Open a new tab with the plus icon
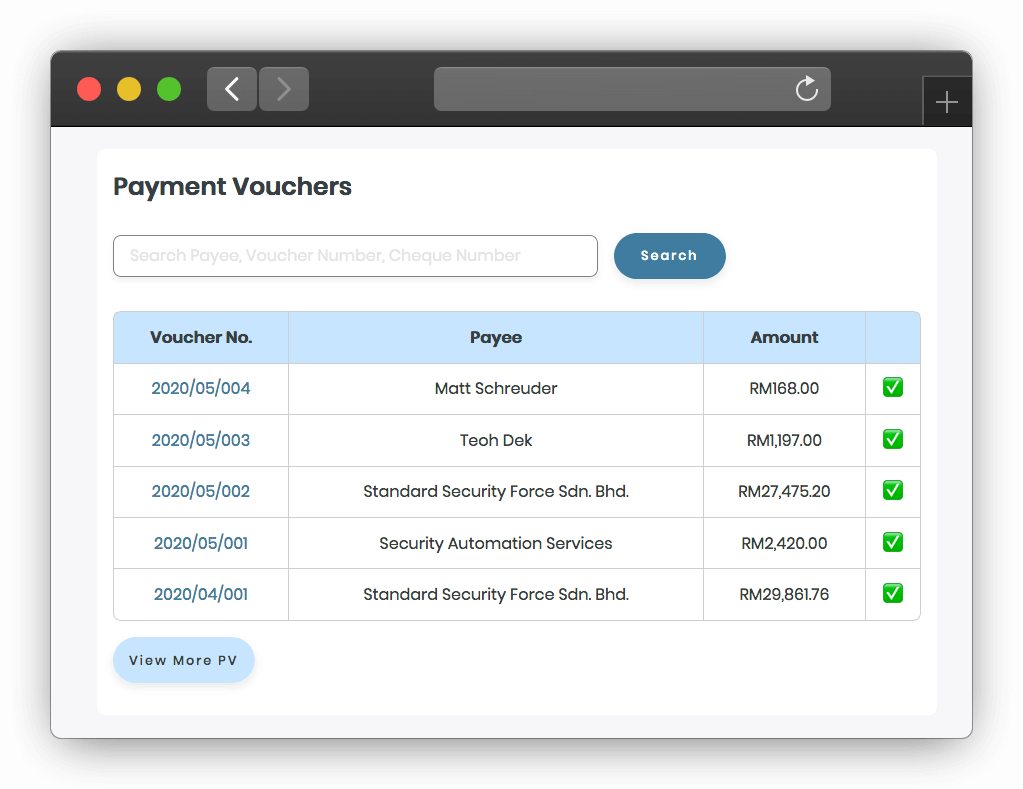The image size is (1023, 789). [x=946, y=100]
